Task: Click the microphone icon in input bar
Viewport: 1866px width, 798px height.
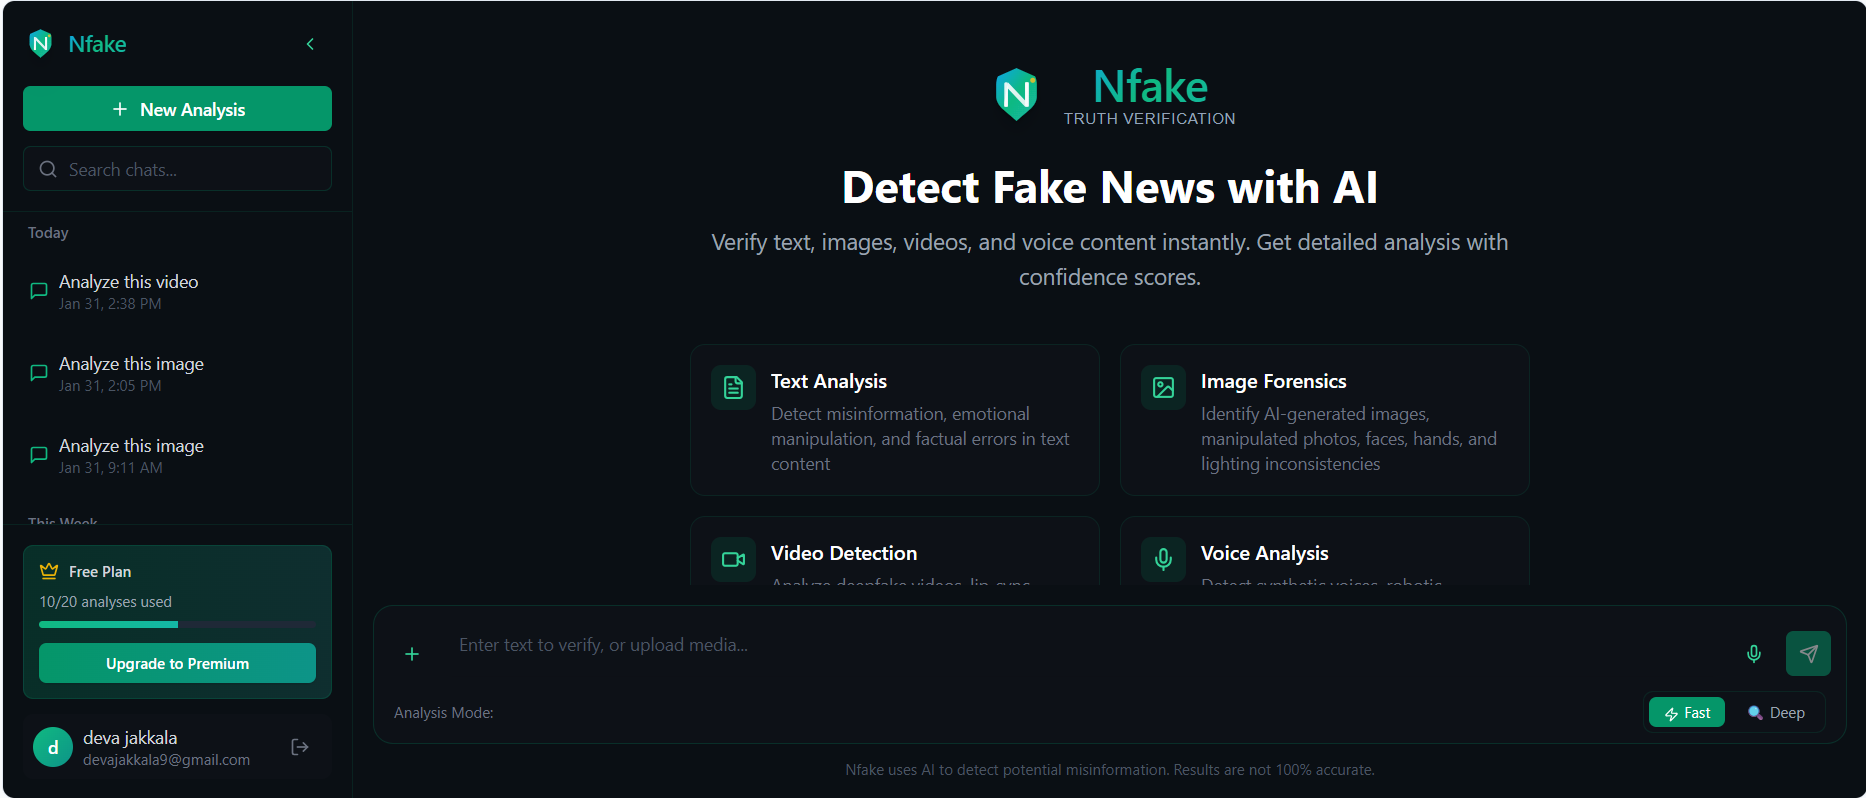Action: pos(1754,654)
